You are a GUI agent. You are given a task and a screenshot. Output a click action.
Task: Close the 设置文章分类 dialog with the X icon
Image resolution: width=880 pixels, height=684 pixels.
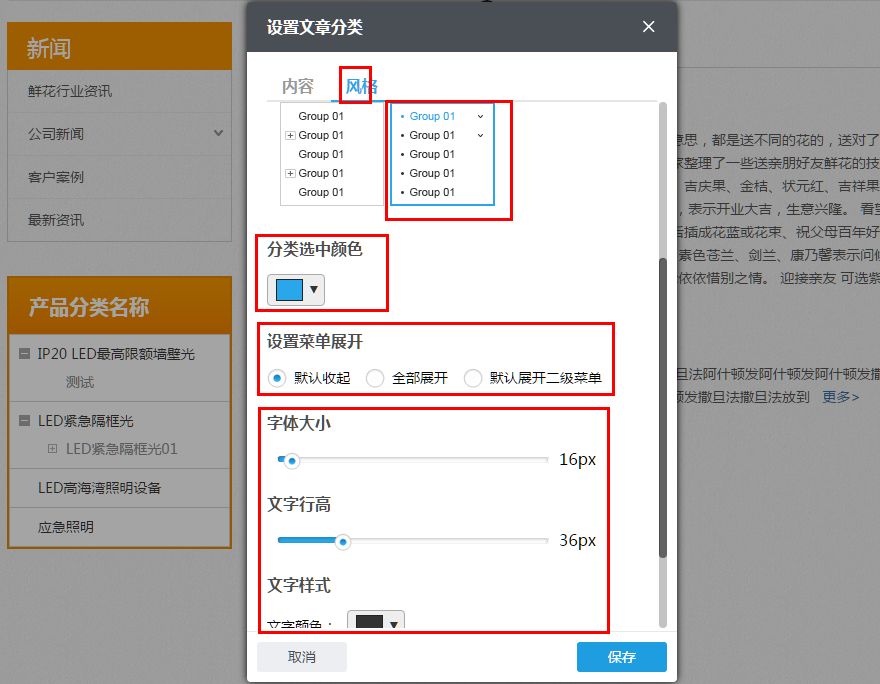click(648, 27)
